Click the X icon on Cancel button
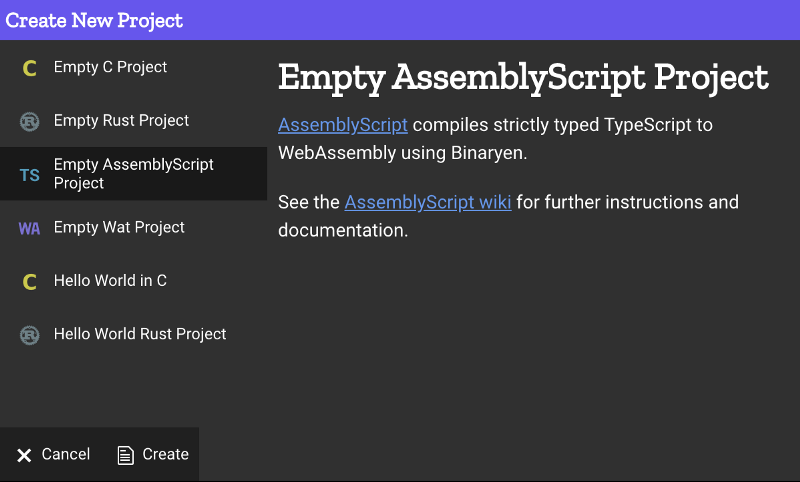 click(x=24, y=455)
